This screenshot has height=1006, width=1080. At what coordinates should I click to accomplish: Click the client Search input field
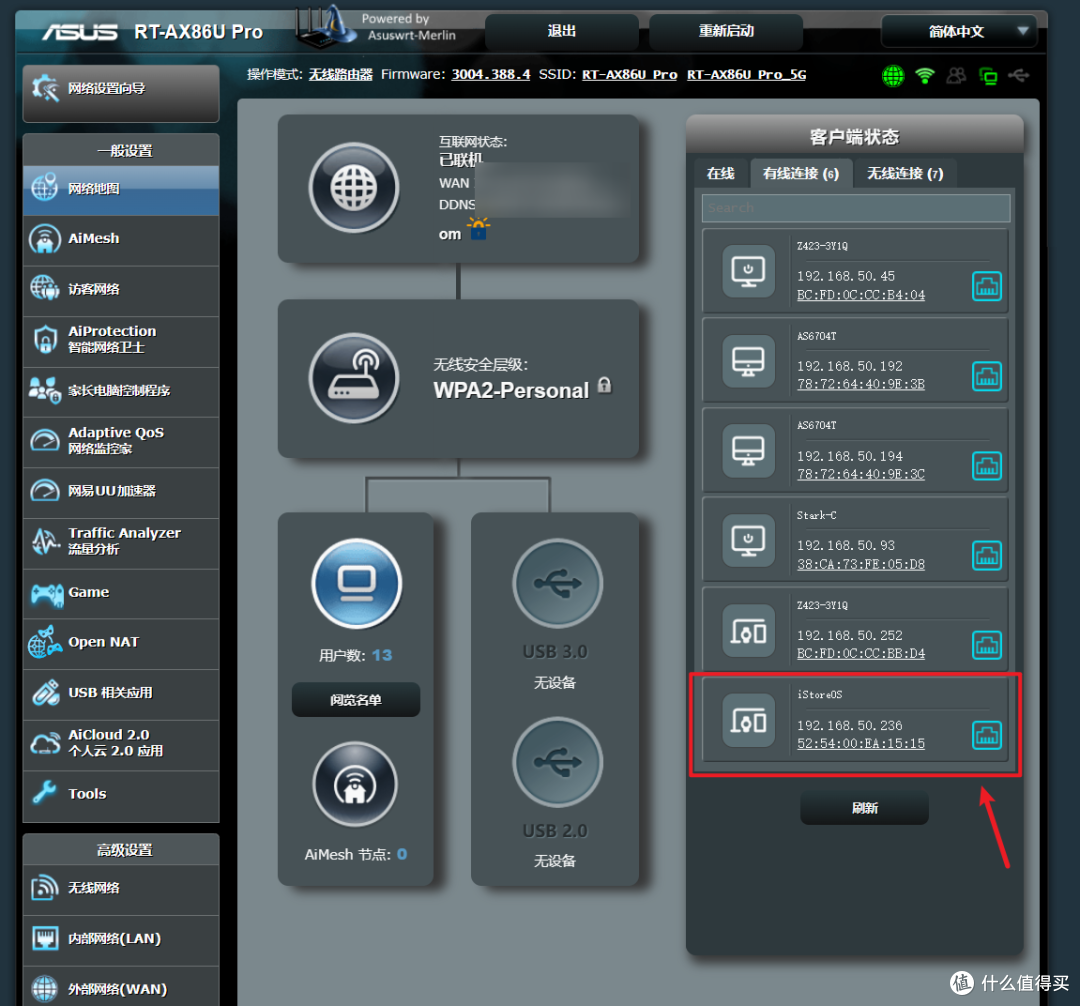click(856, 208)
